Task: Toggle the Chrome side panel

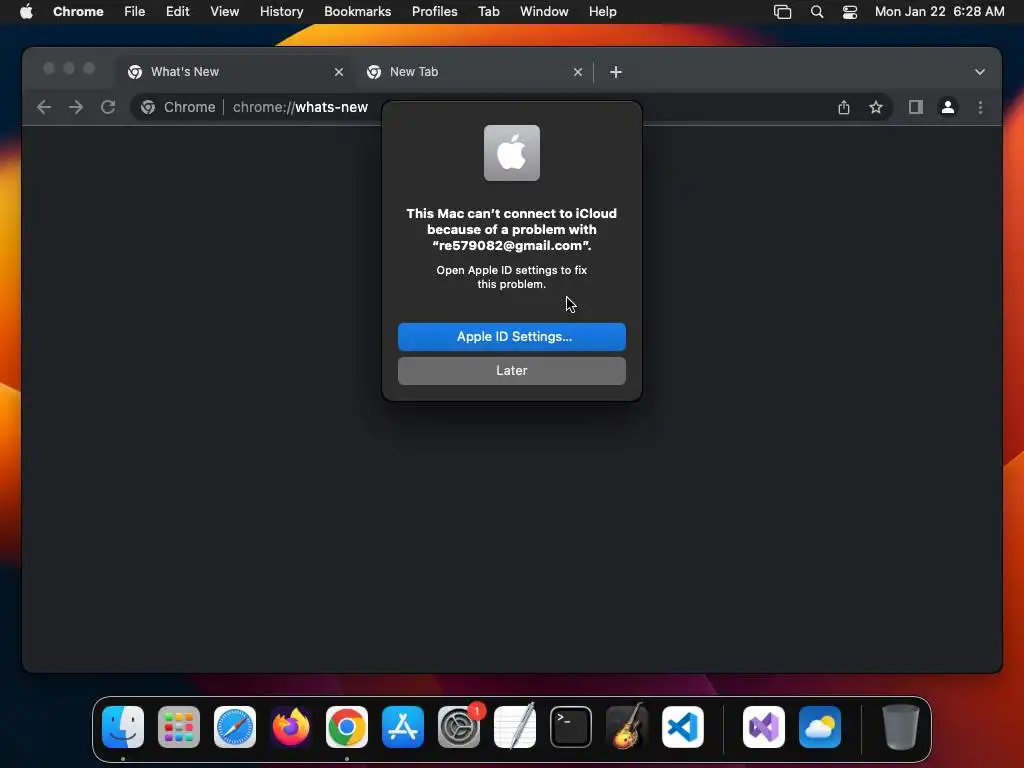Action: tap(916, 107)
